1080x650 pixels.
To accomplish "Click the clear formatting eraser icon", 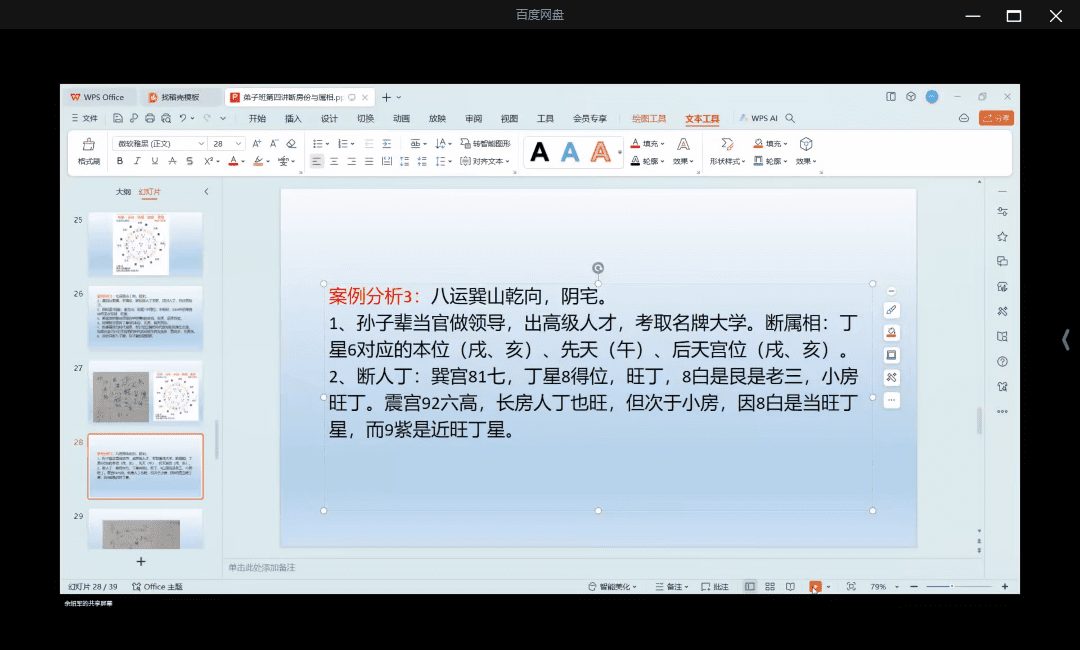I will pyautogui.click(x=291, y=143).
